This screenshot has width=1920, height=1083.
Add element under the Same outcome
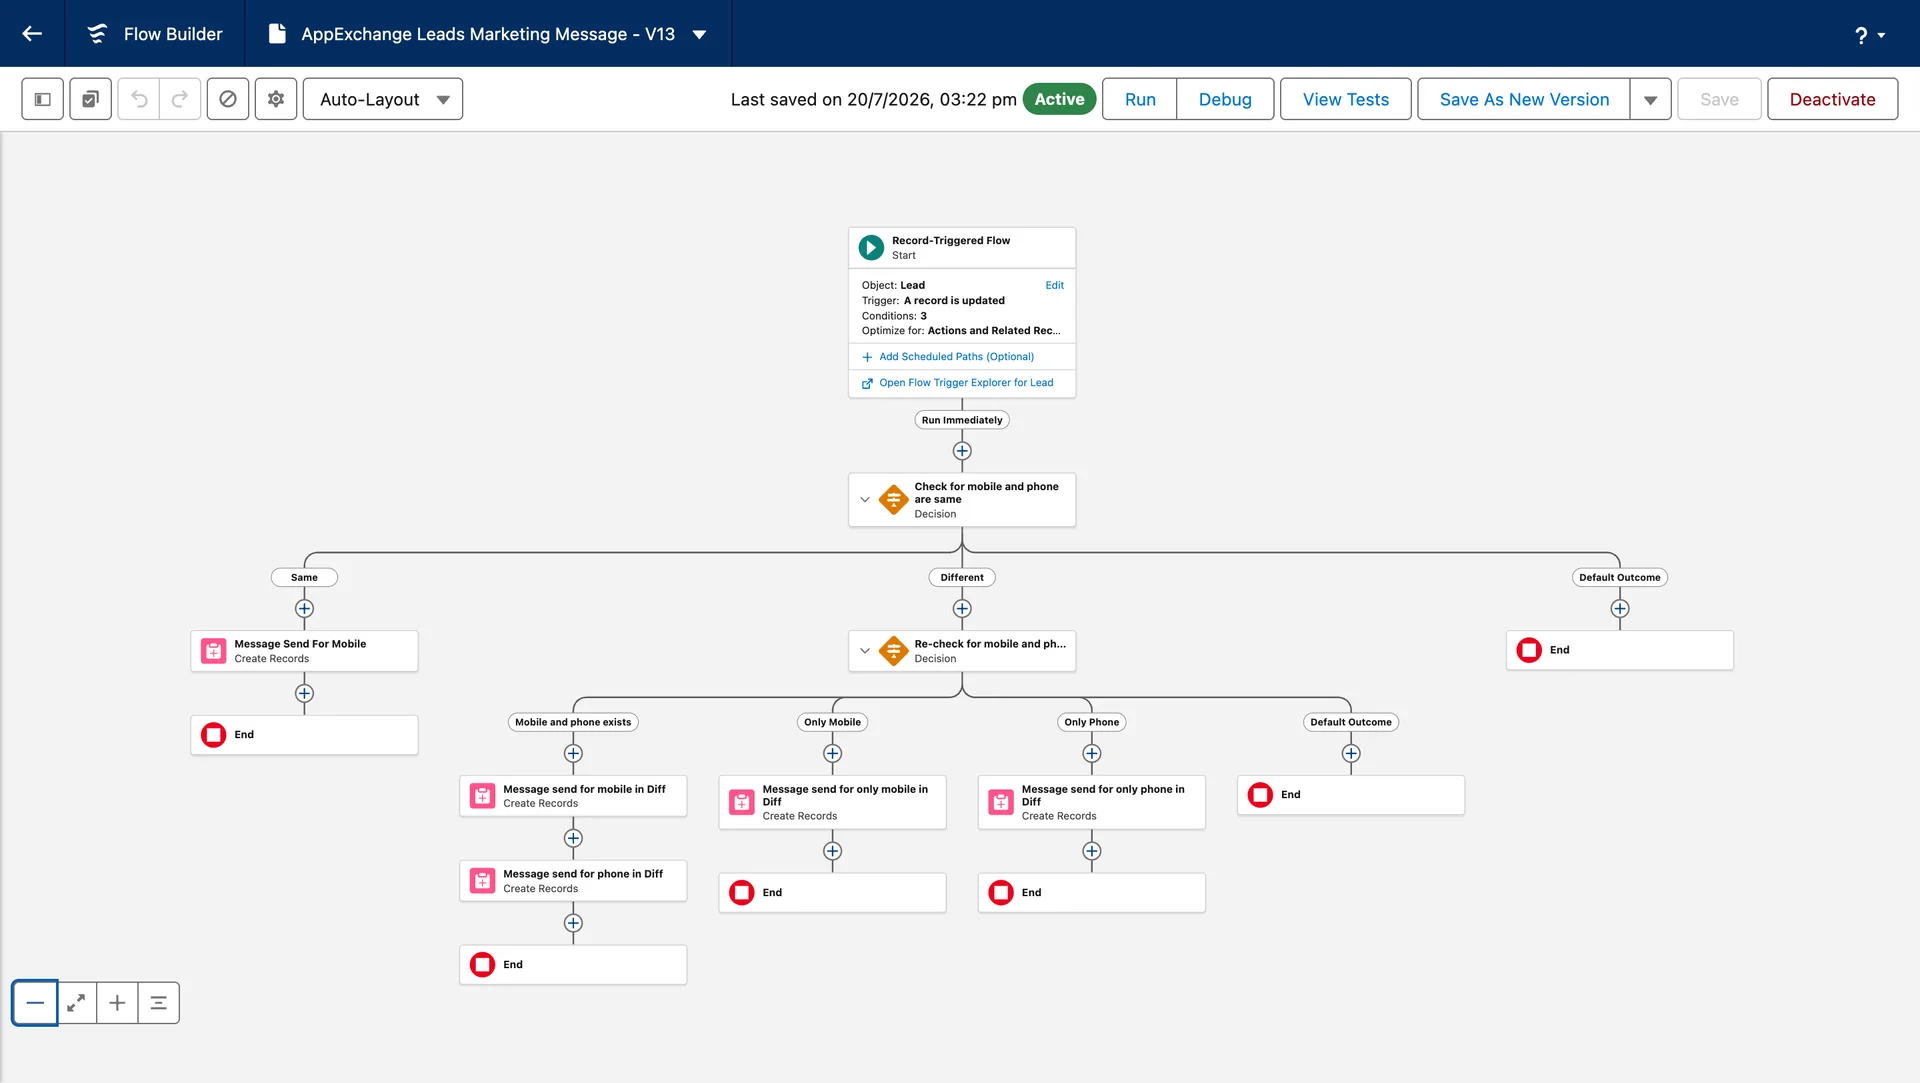coord(304,609)
